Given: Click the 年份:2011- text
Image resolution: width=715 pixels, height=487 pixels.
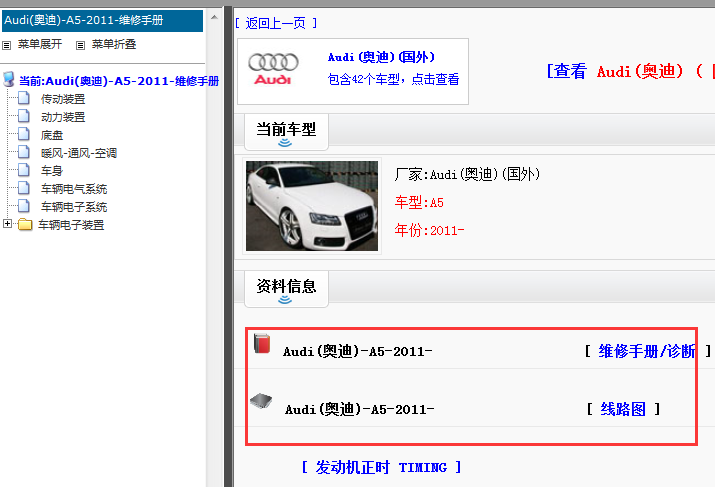Looking at the screenshot, I should [x=429, y=230].
